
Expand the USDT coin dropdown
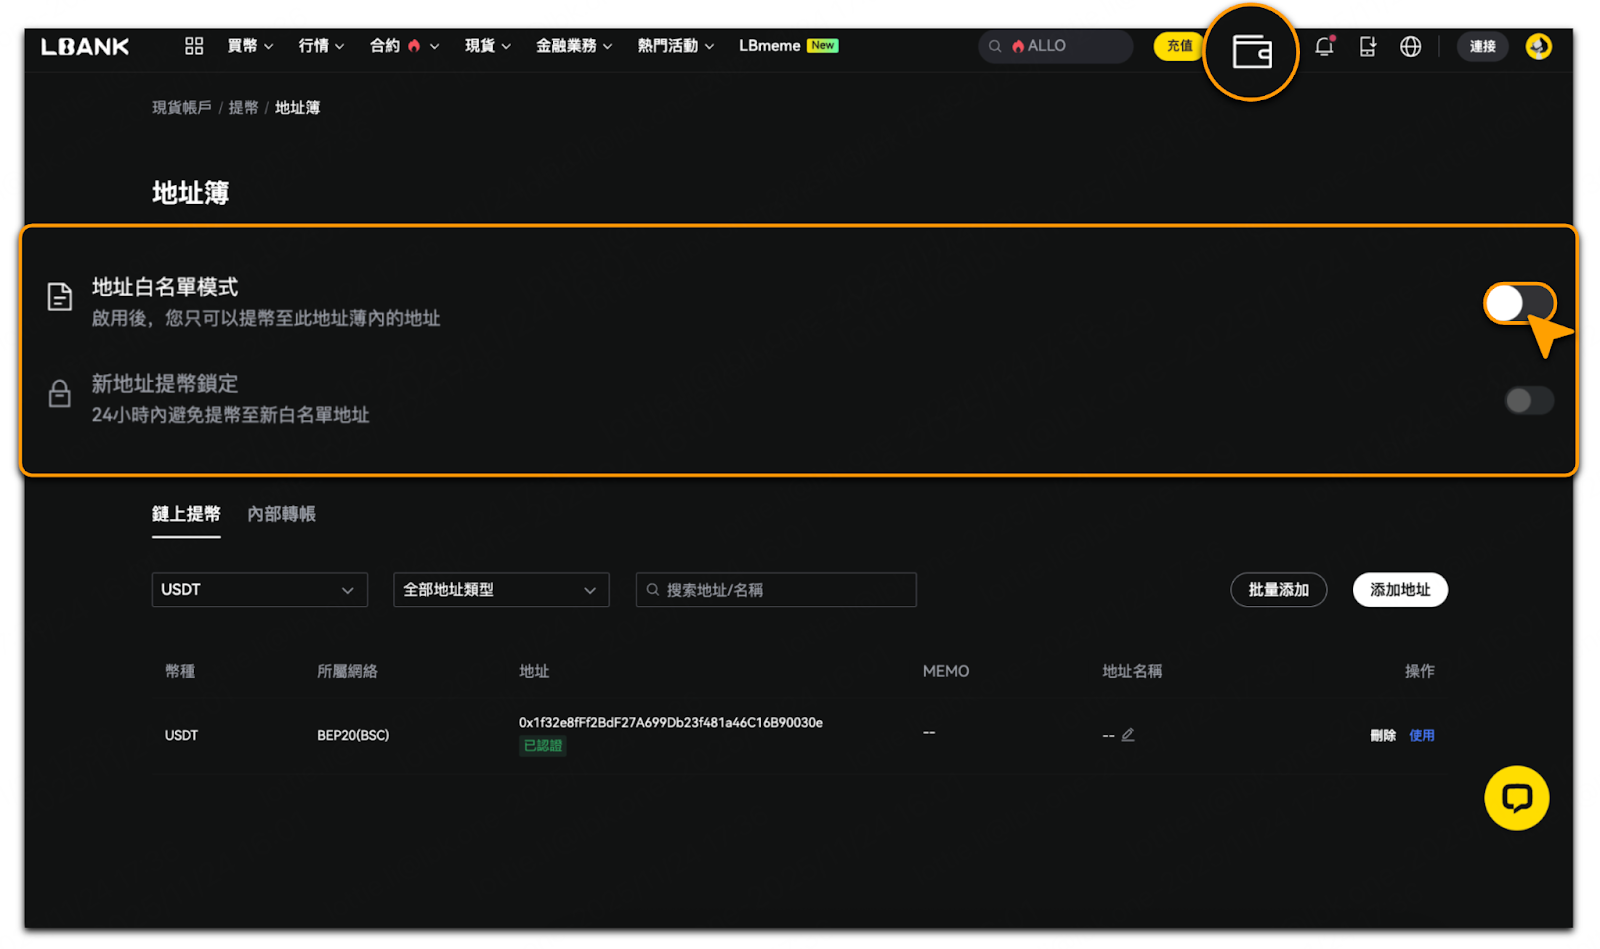pos(260,590)
